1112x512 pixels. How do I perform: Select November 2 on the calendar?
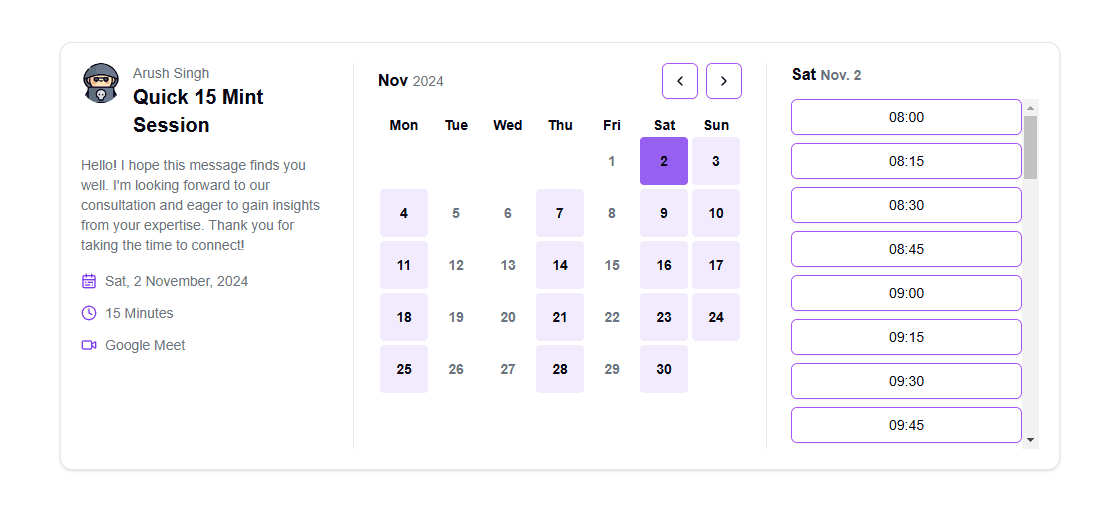[x=664, y=161]
